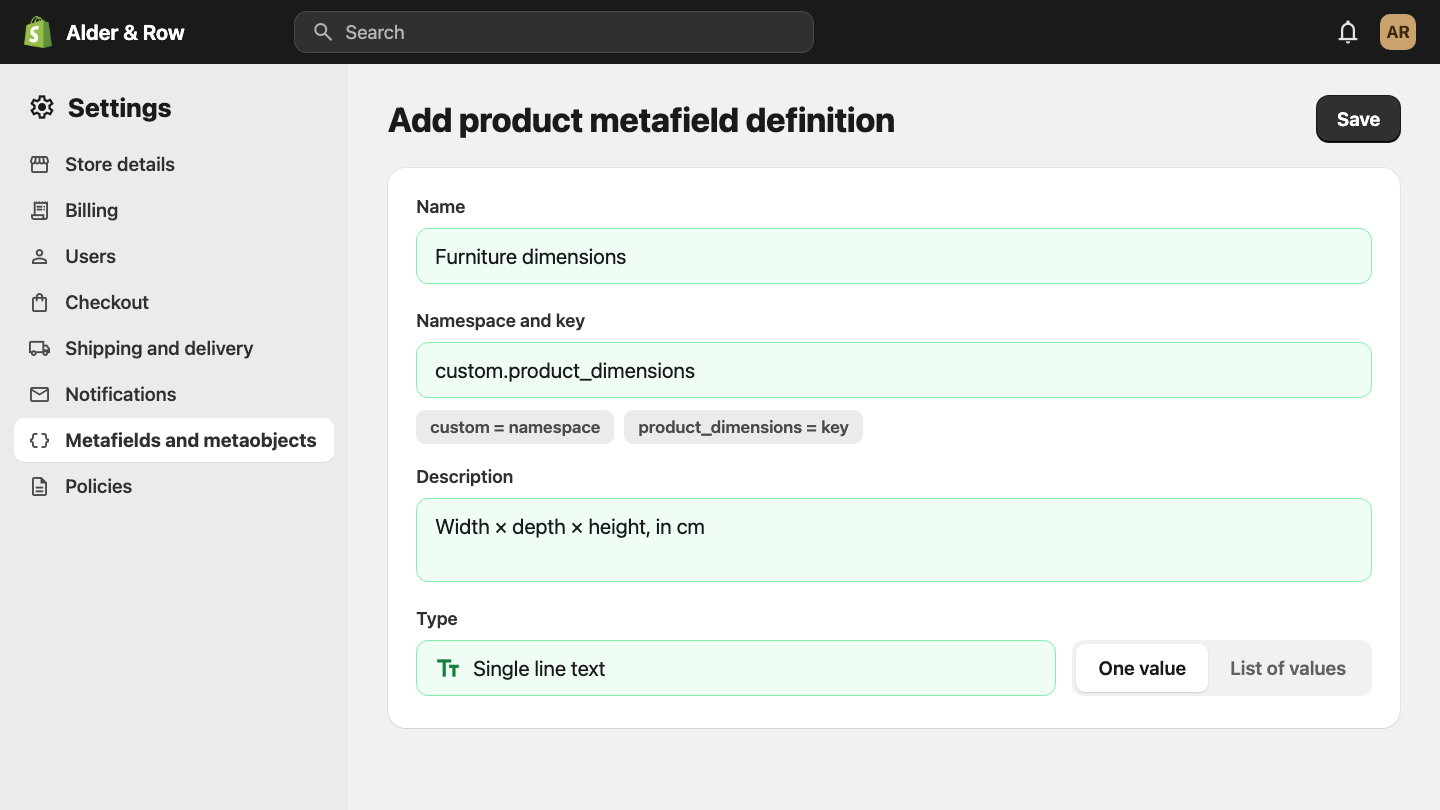Click the Users person icon
This screenshot has width=1440, height=810.
point(40,256)
